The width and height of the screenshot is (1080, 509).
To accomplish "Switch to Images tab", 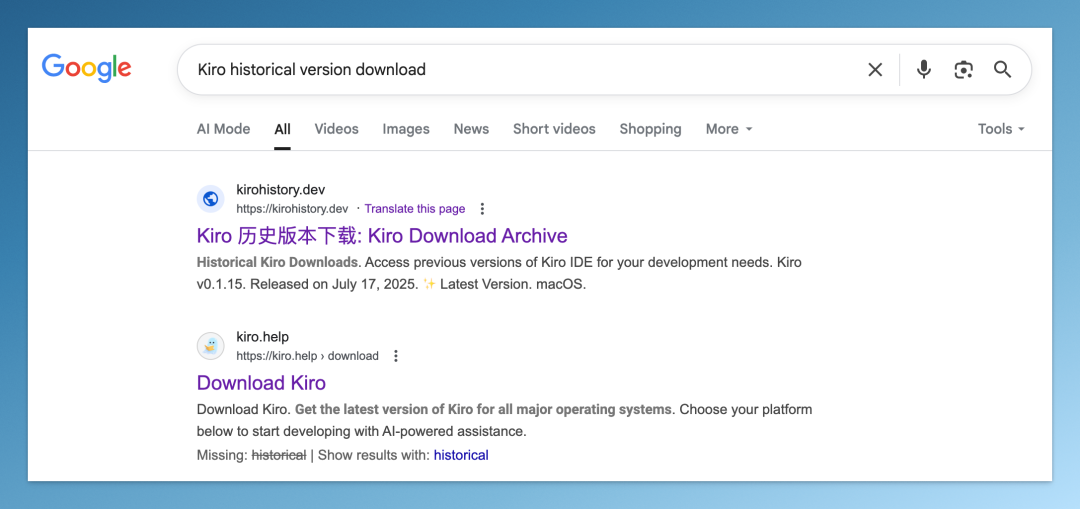I will point(406,129).
